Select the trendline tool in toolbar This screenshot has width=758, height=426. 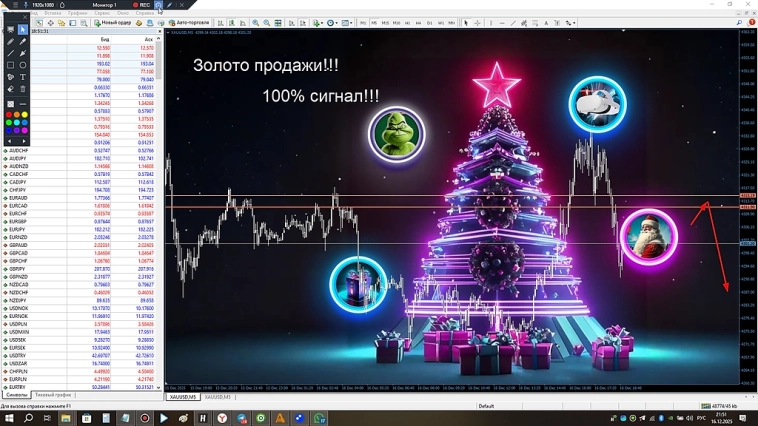[513, 23]
